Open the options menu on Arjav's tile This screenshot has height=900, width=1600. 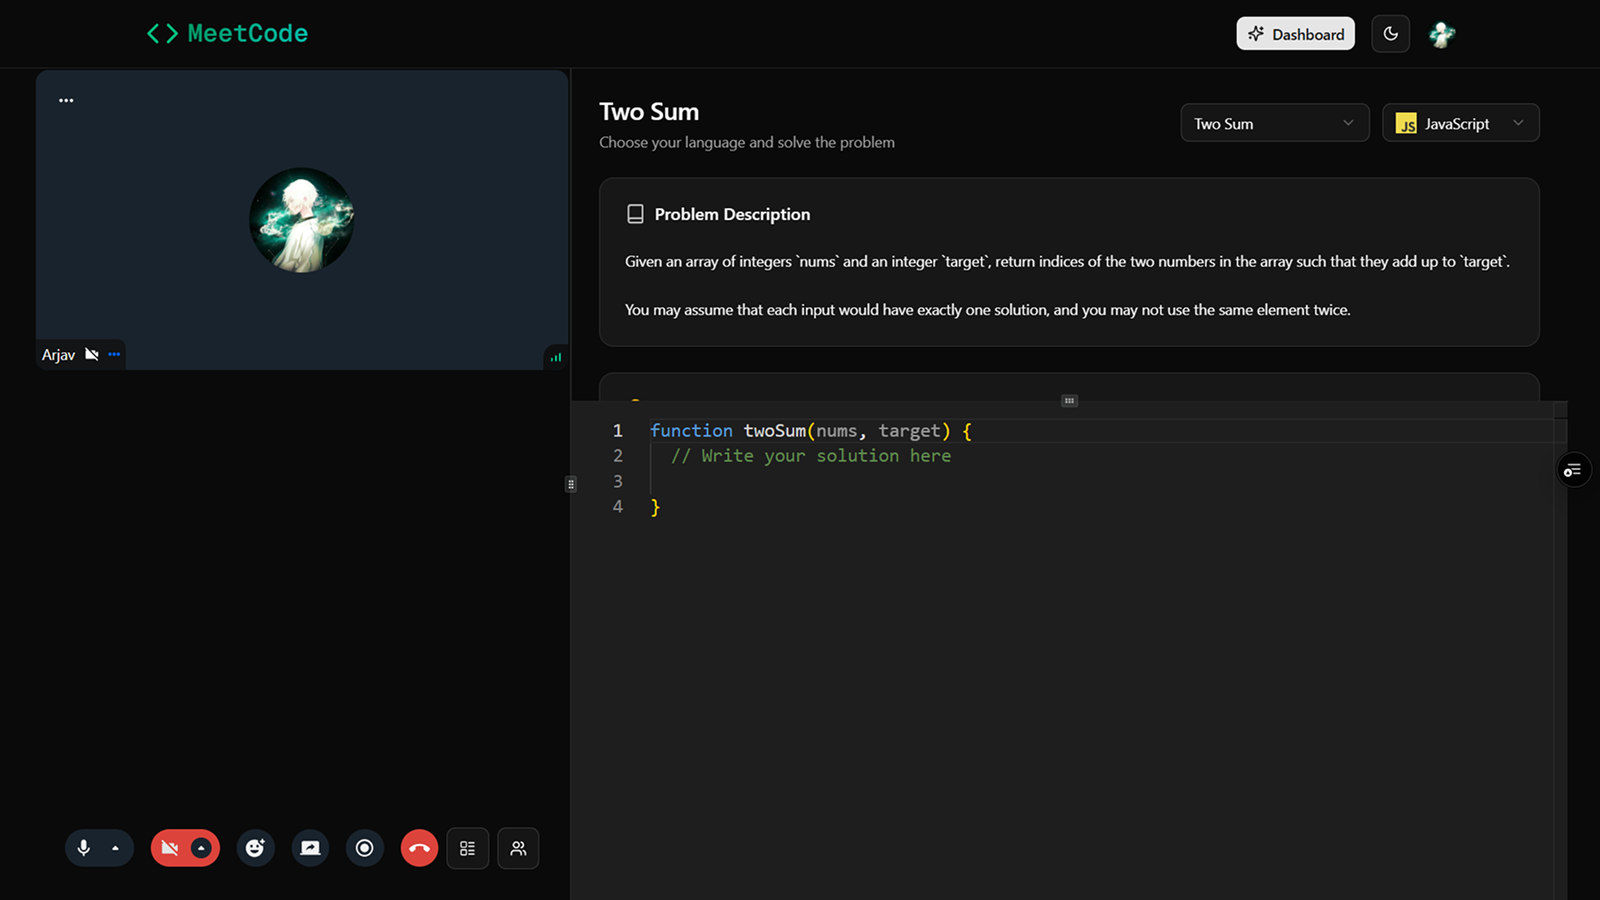tap(113, 353)
